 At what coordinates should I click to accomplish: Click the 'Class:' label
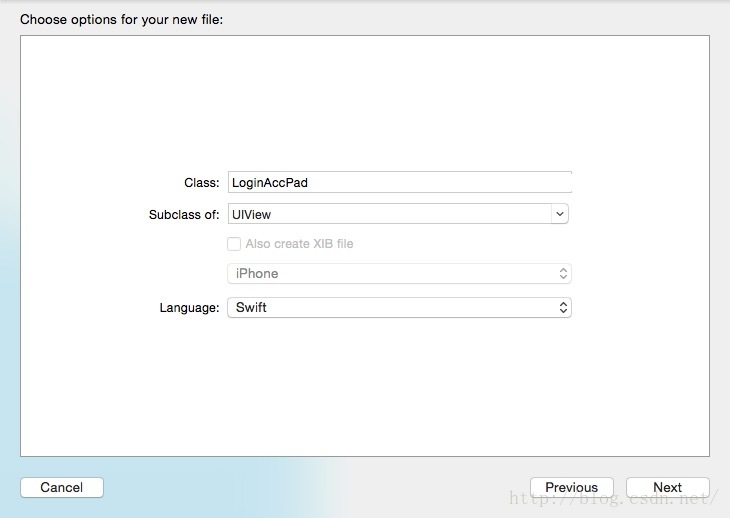[202, 182]
